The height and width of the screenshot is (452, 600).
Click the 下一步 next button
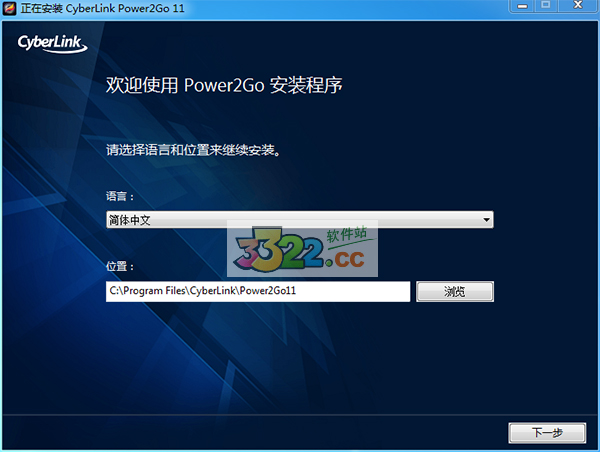pos(547,433)
